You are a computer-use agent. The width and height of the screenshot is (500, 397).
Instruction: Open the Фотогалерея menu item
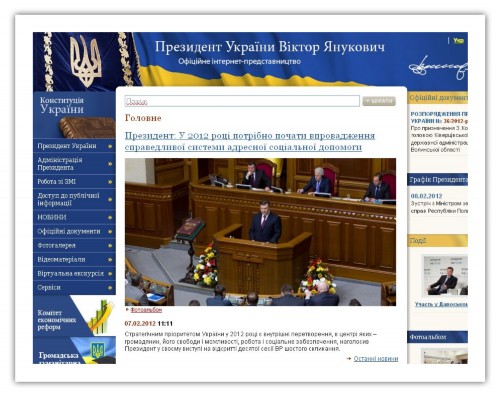pyautogui.click(x=74, y=245)
